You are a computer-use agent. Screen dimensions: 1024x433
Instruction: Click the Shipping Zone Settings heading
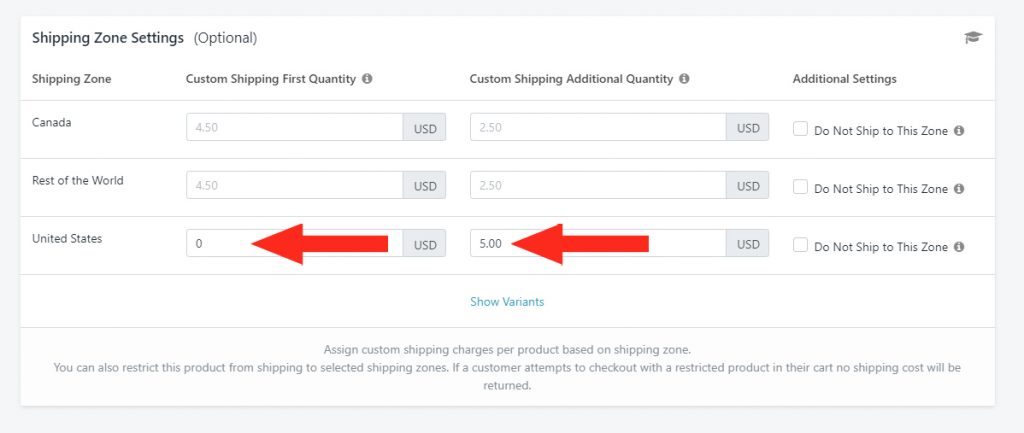point(108,38)
